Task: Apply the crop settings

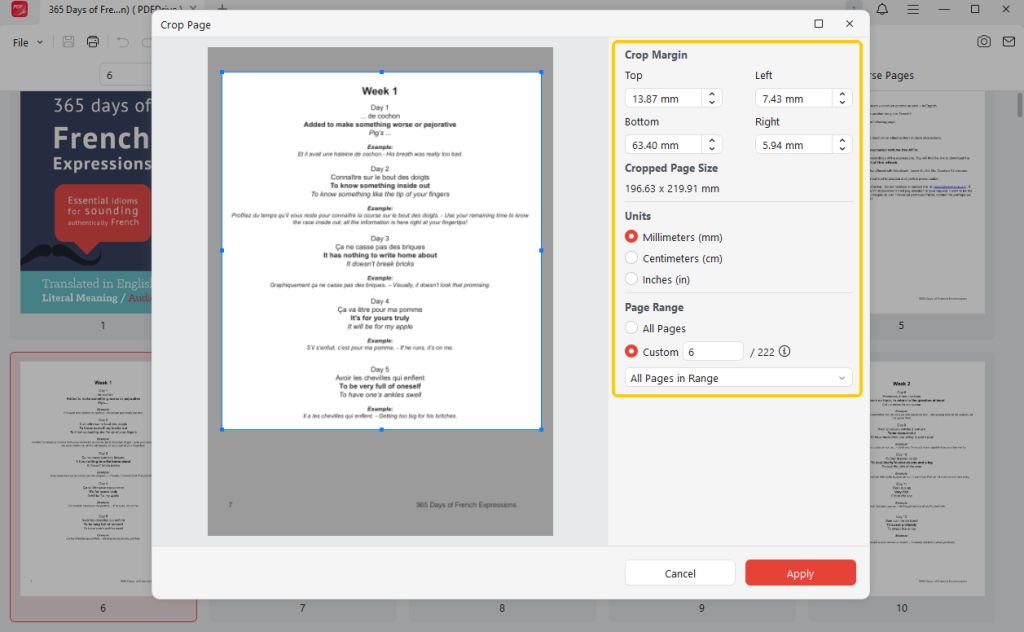Action: (x=800, y=573)
